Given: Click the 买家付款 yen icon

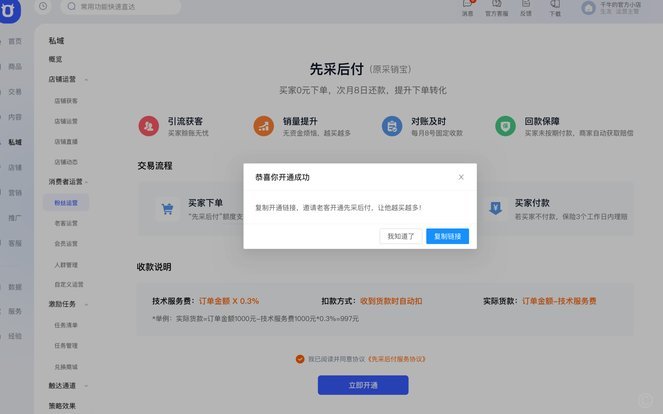Looking at the screenshot, I should pyautogui.click(x=495, y=208).
